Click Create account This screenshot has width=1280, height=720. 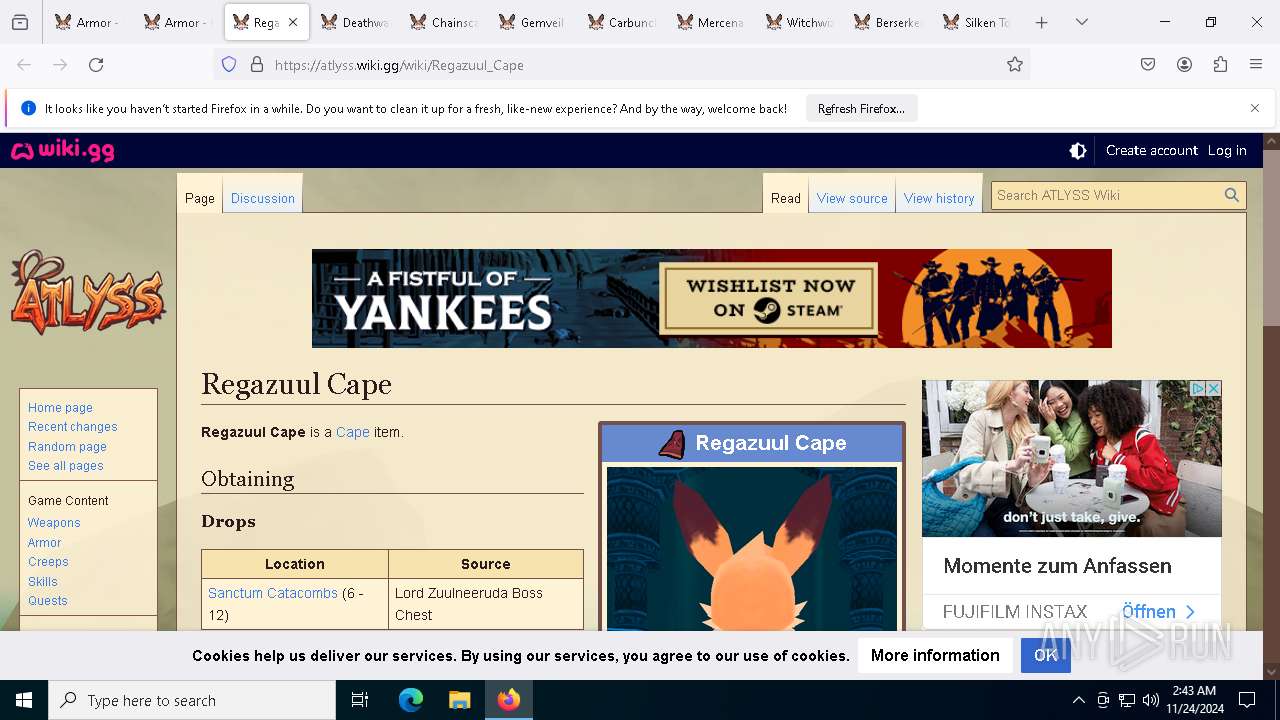pyautogui.click(x=1151, y=150)
